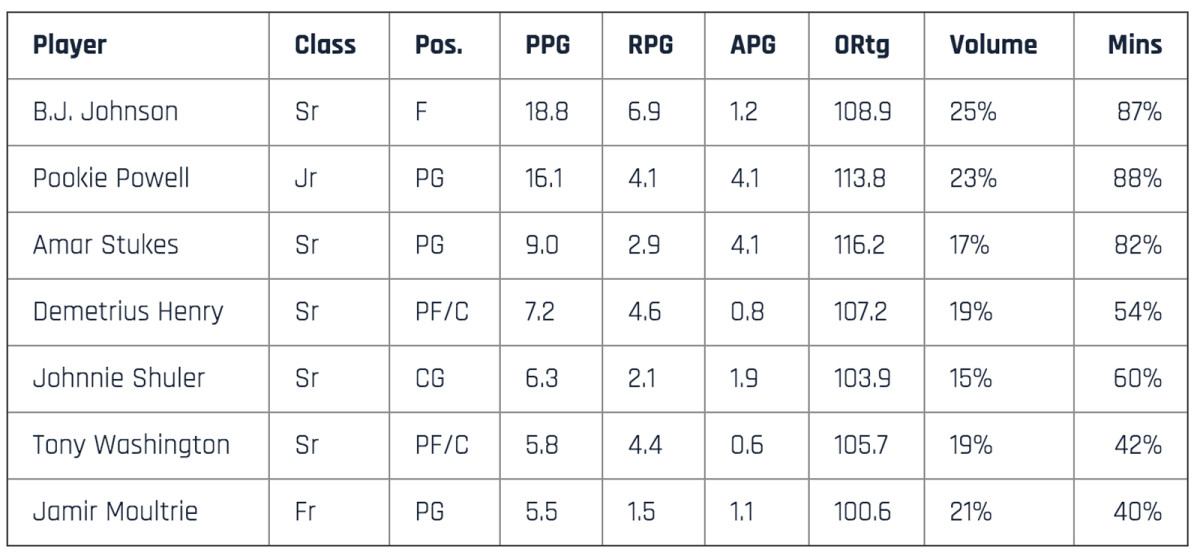Click Pookie Powell's 88% Mins cell
The image size is (1200, 553).
point(1137,179)
